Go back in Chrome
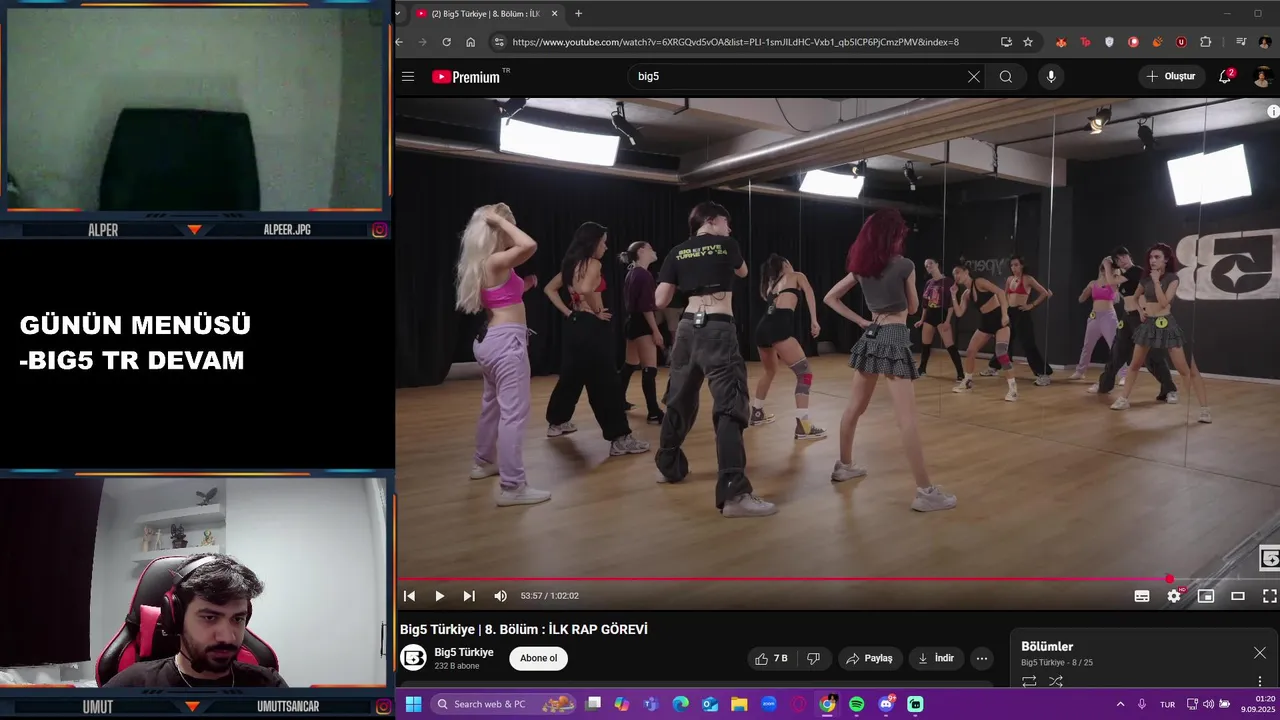This screenshot has width=1280, height=720. click(x=399, y=42)
